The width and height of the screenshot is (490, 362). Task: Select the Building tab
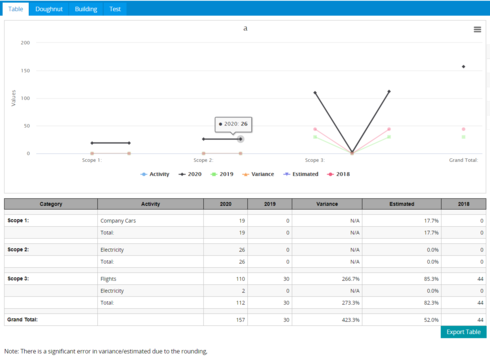pyautogui.click(x=86, y=9)
